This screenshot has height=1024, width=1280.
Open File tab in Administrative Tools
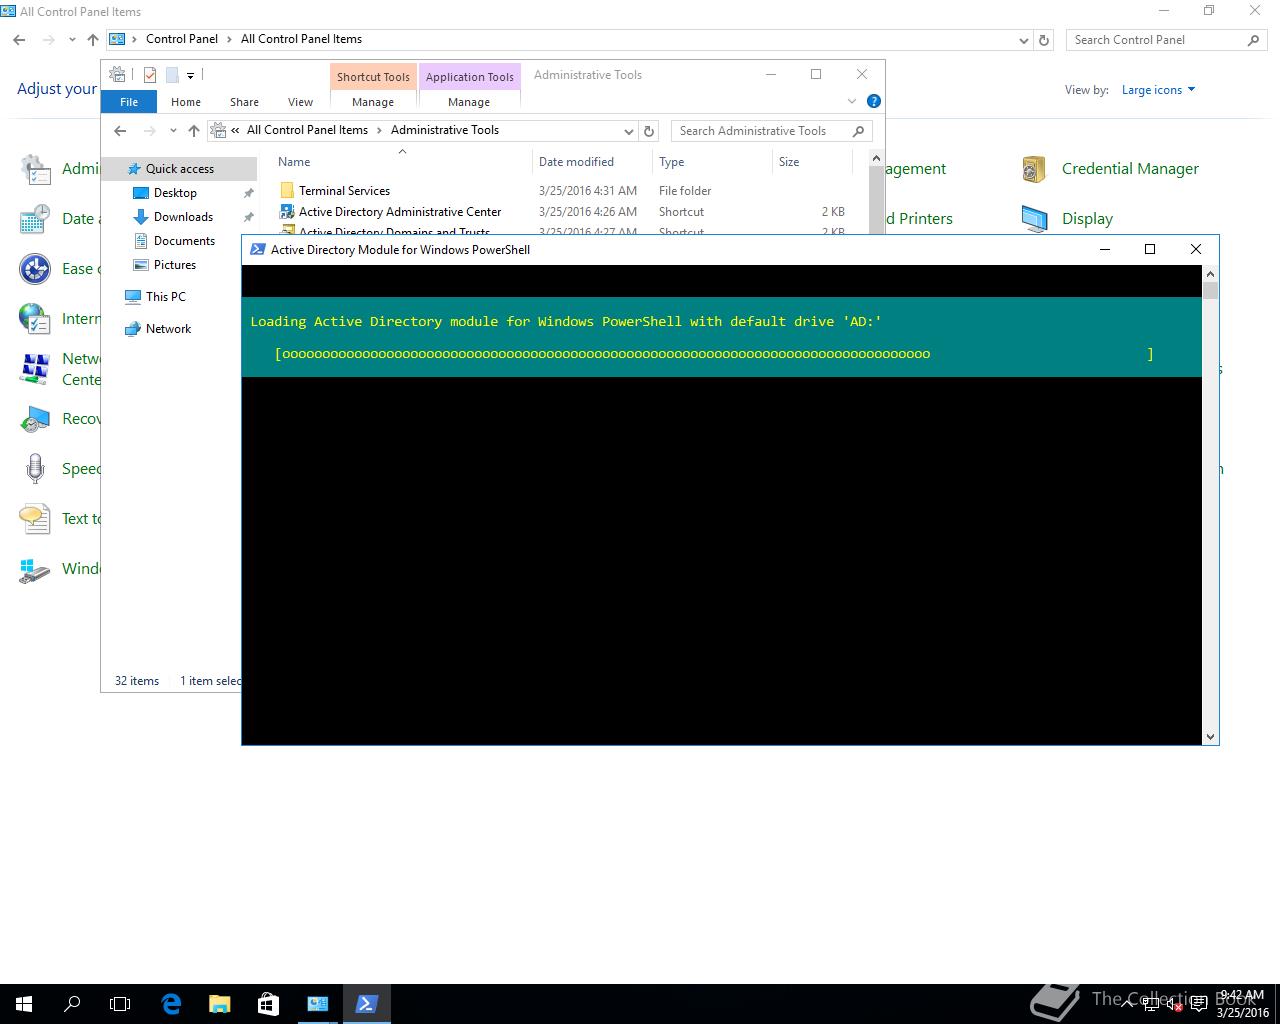click(129, 102)
